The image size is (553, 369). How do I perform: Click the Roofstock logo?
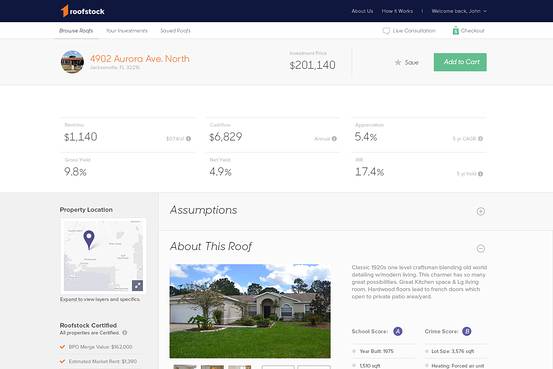point(83,11)
